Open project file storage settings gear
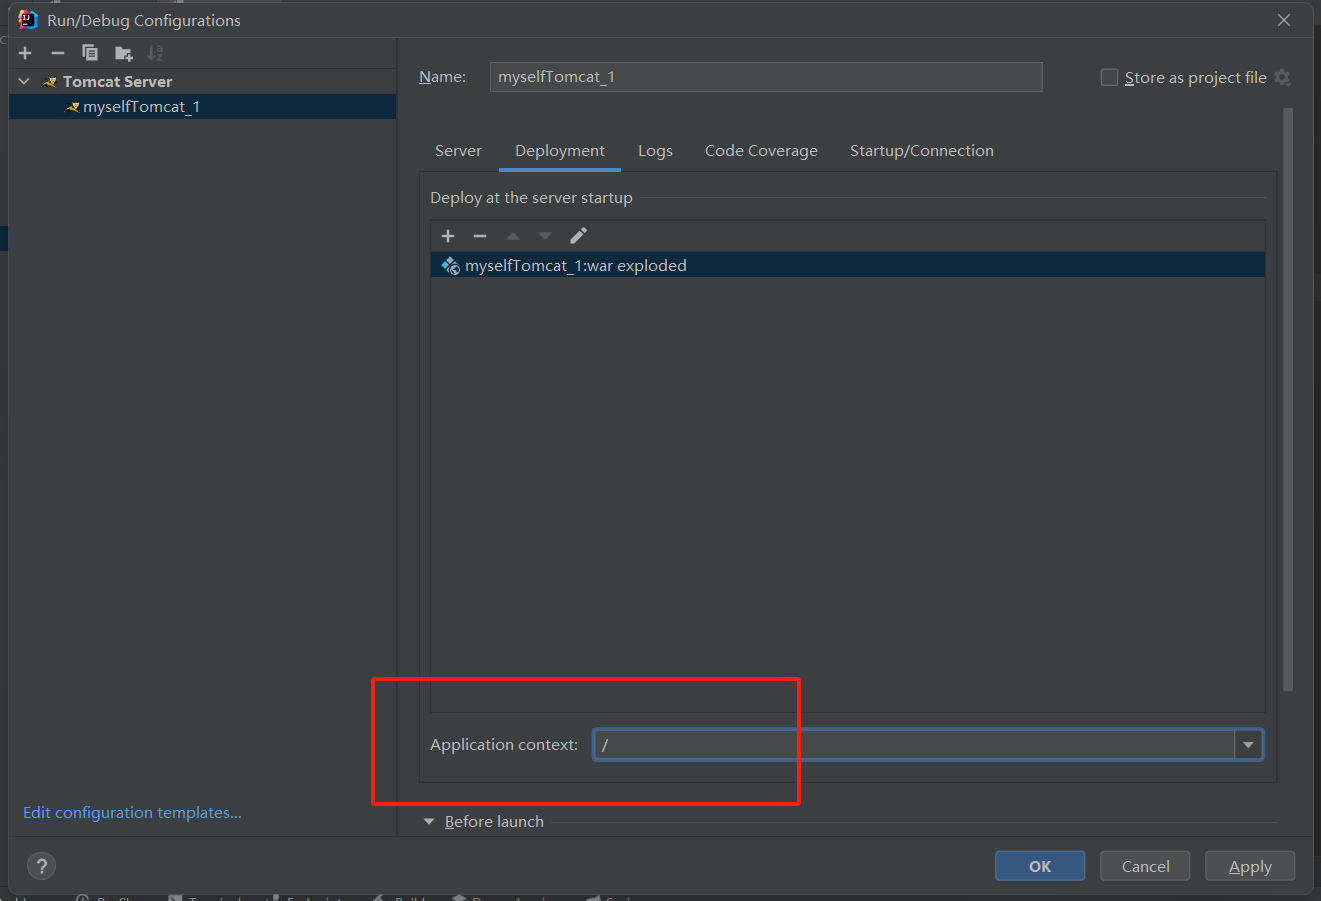 (x=1283, y=77)
